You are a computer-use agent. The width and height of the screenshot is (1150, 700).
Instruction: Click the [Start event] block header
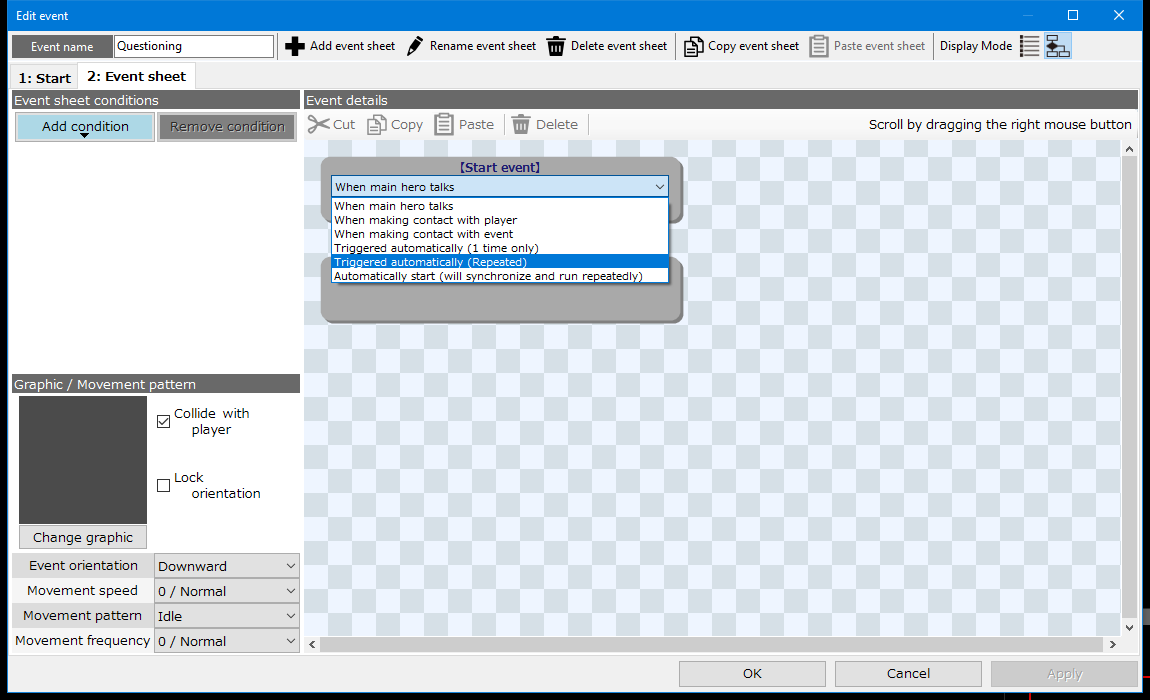pyautogui.click(x=499, y=167)
